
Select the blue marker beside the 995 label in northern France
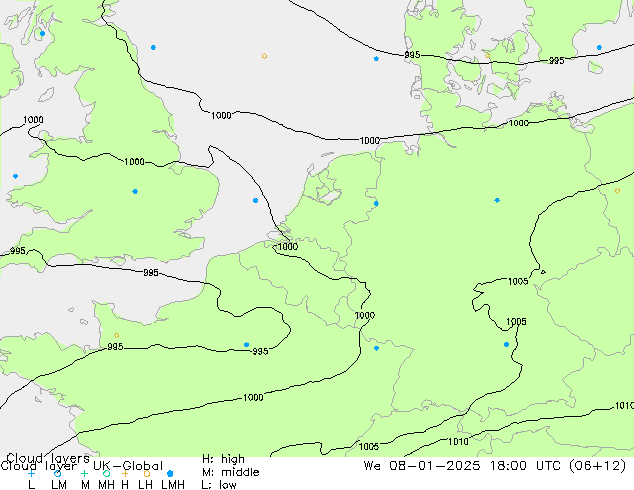[x=247, y=344]
